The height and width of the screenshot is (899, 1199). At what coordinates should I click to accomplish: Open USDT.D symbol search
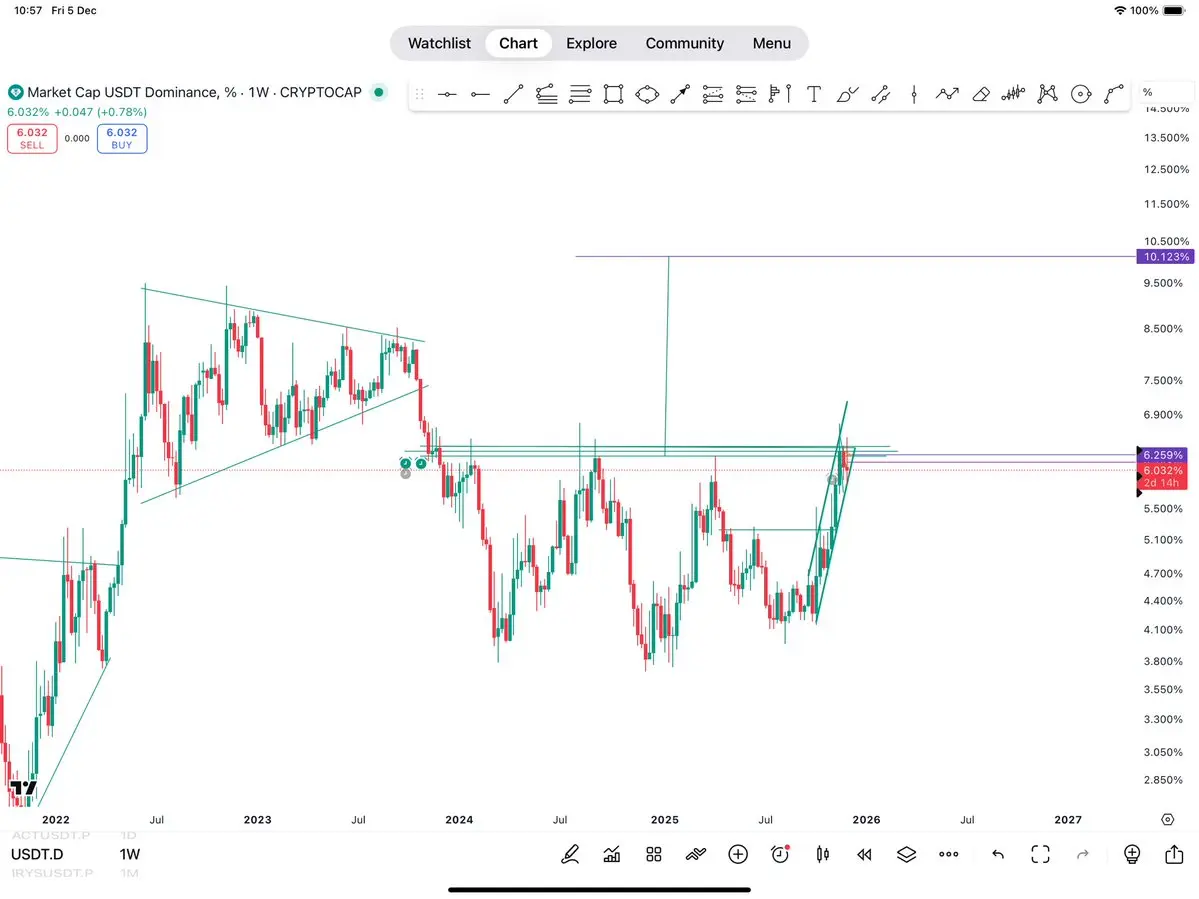pyautogui.click(x=37, y=854)
